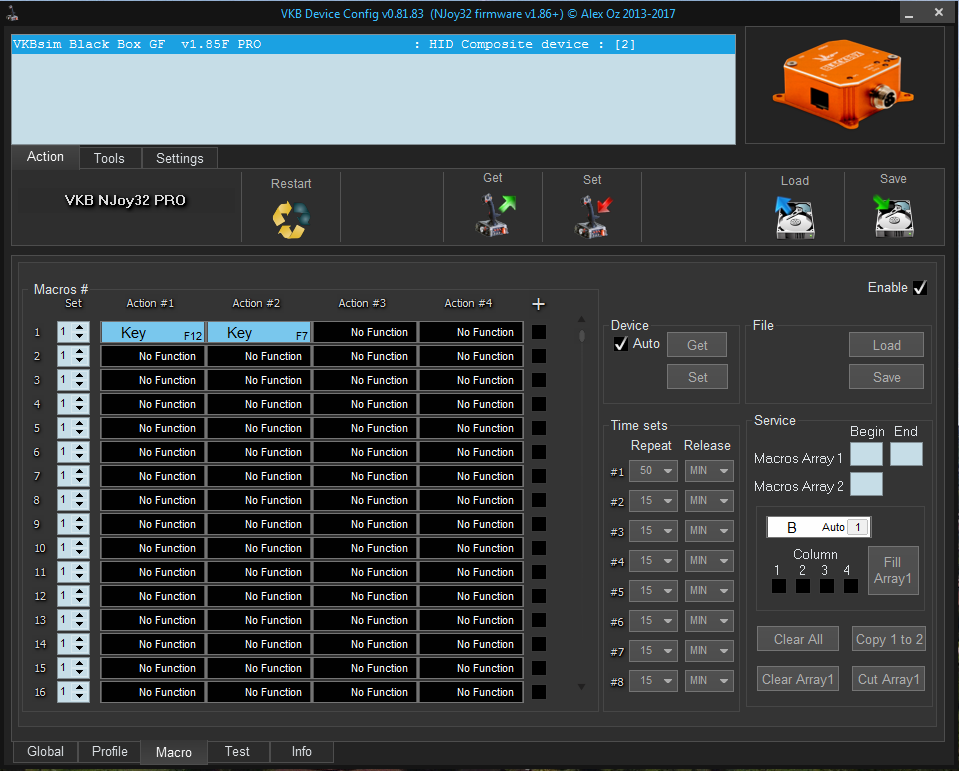Screen dimensions: 959x771
Task: Toggle the Column 4 checkbox in Service
Action: click(850, 586)
